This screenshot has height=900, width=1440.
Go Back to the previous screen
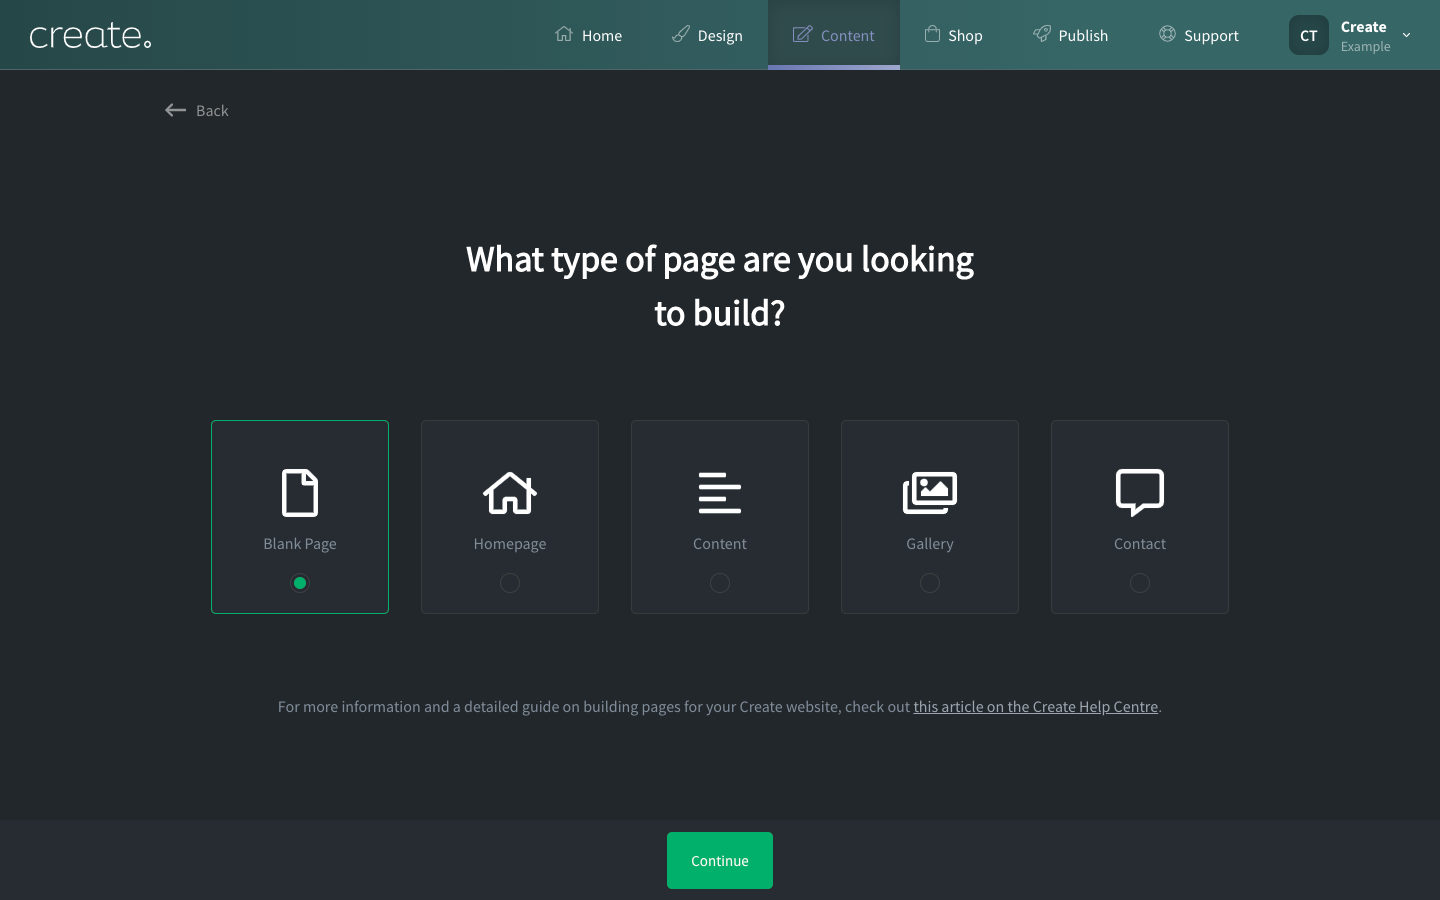(x=197, y=110)
